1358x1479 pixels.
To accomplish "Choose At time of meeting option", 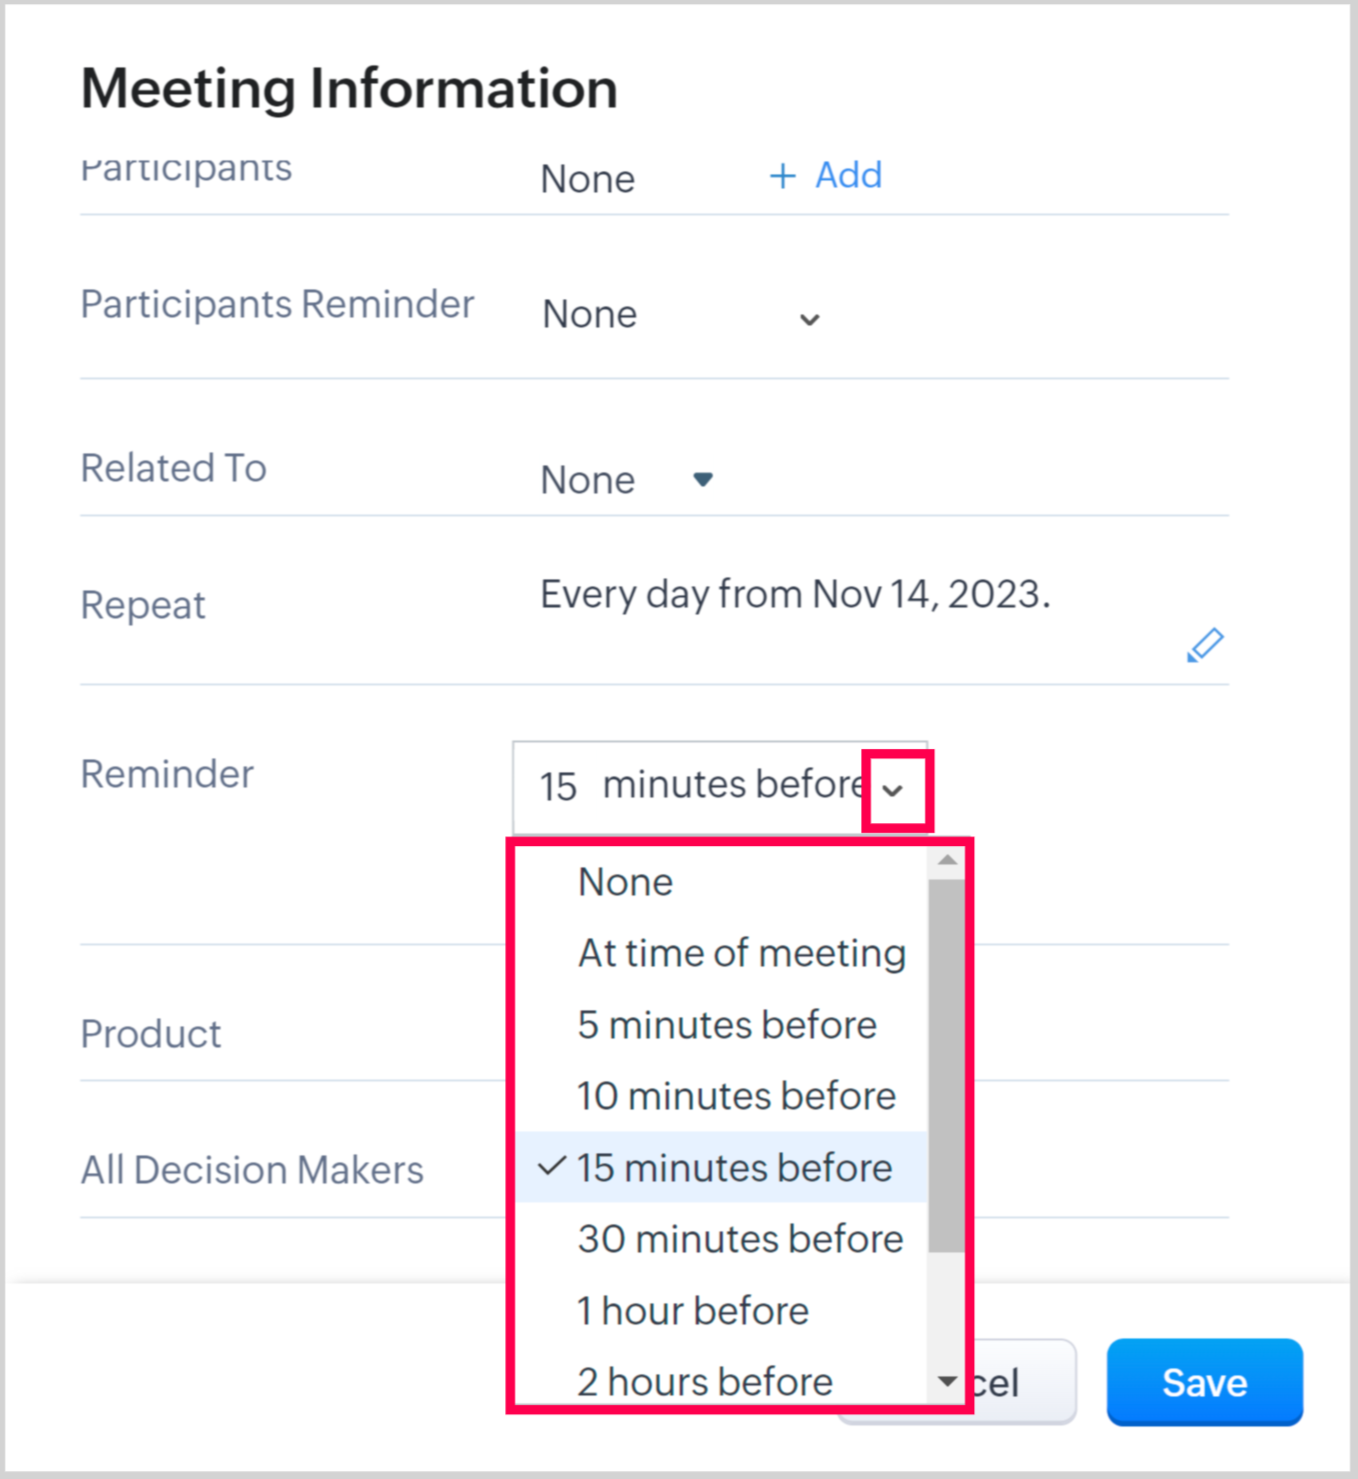I will pyautogui.click(x=741, y=953).
